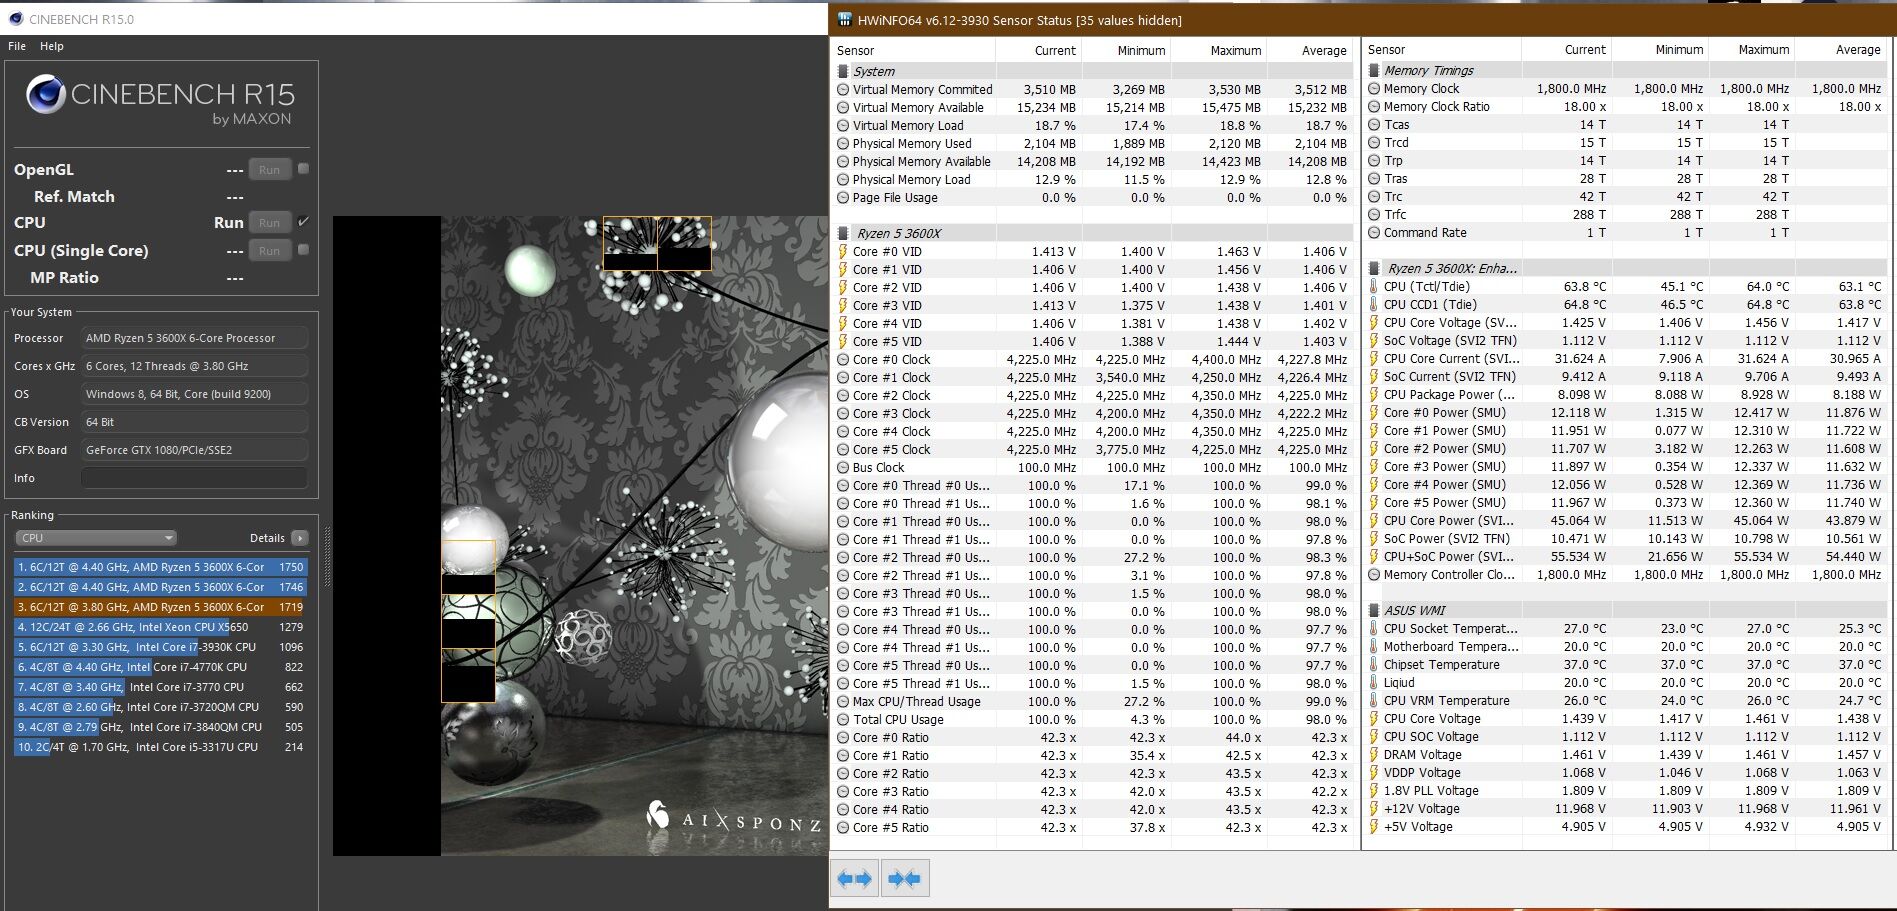Viewport: 1897px width, 911px height.
Task: Select the Intel Core i7-3720QM ranking row
Action: tap(160, 707)
